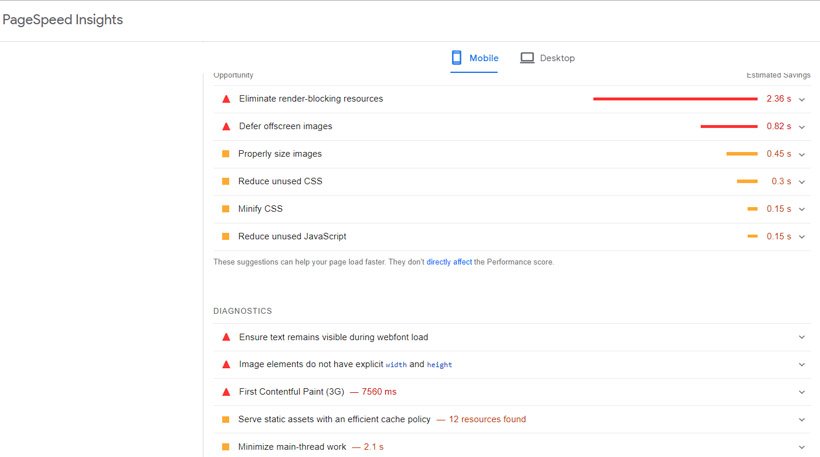
Task: Click the 'Reduce unused JavaScript' text
Action: [x=292, y=236]
